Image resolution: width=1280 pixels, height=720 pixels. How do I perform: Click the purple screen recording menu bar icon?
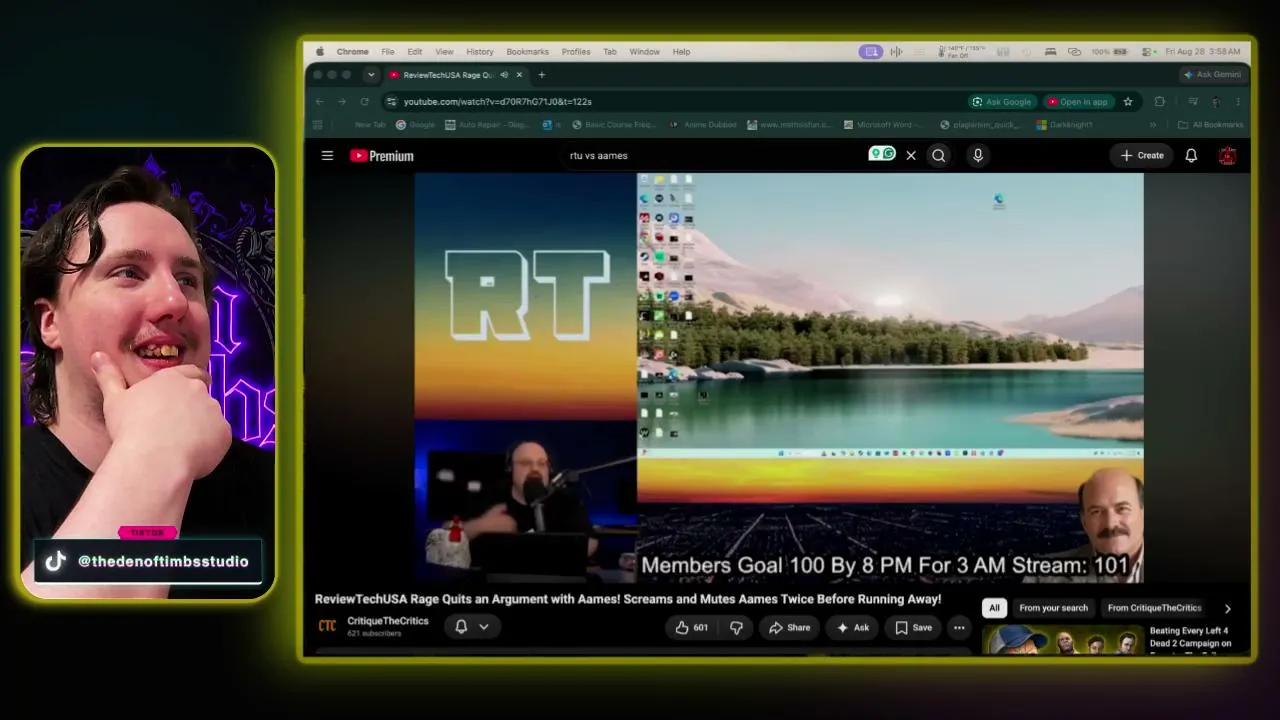[871, 52]
